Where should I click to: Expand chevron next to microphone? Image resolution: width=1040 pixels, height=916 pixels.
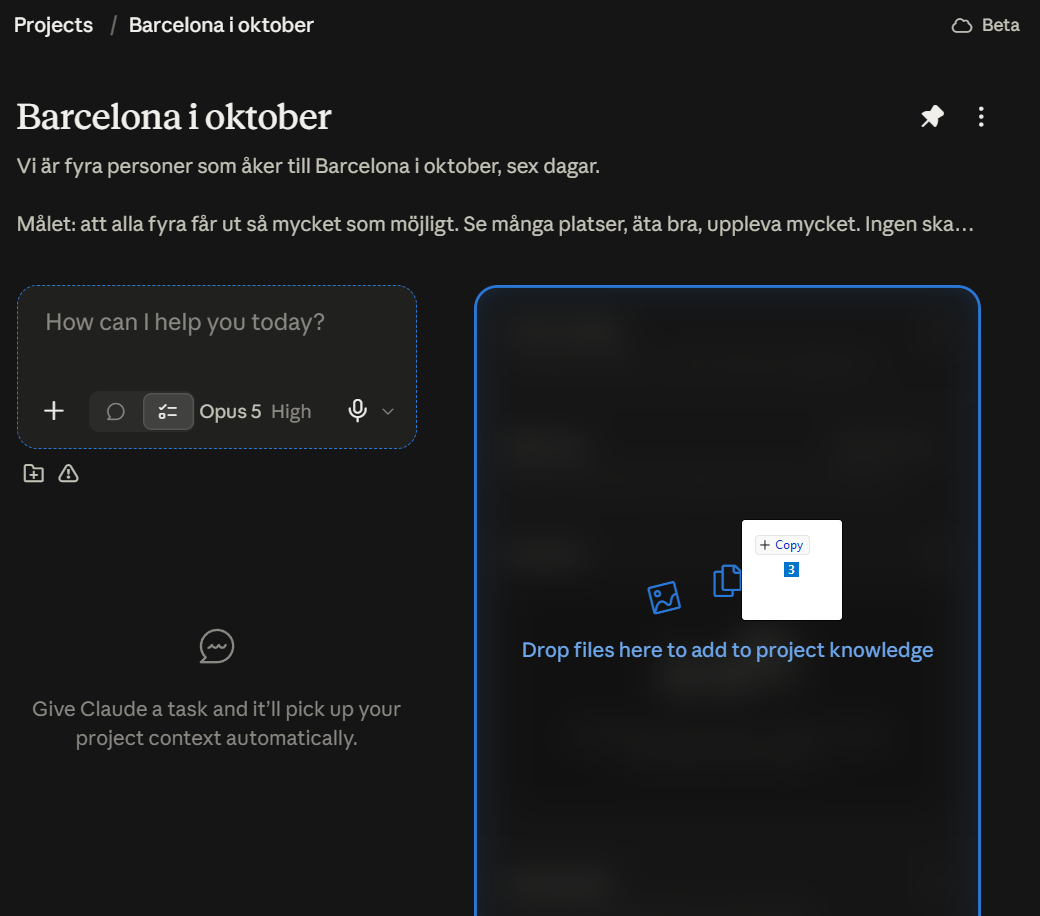coord(388,412)
